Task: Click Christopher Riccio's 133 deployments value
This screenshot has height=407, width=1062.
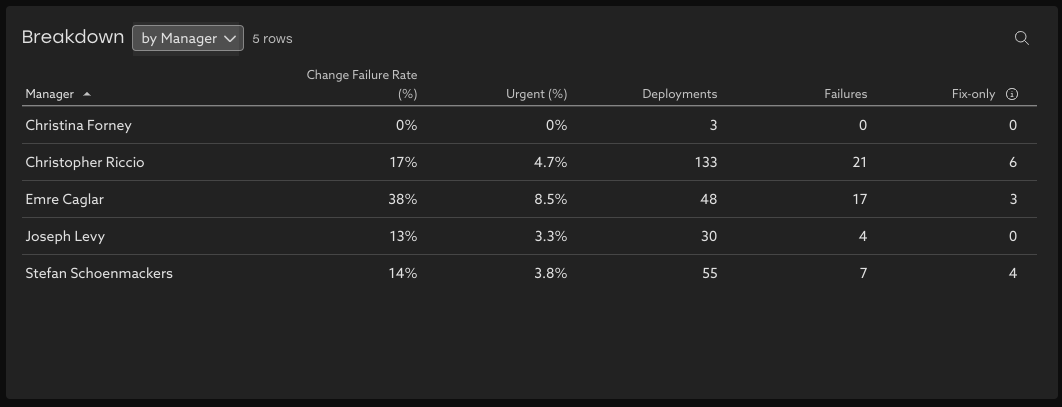Action: click(706, 162)
